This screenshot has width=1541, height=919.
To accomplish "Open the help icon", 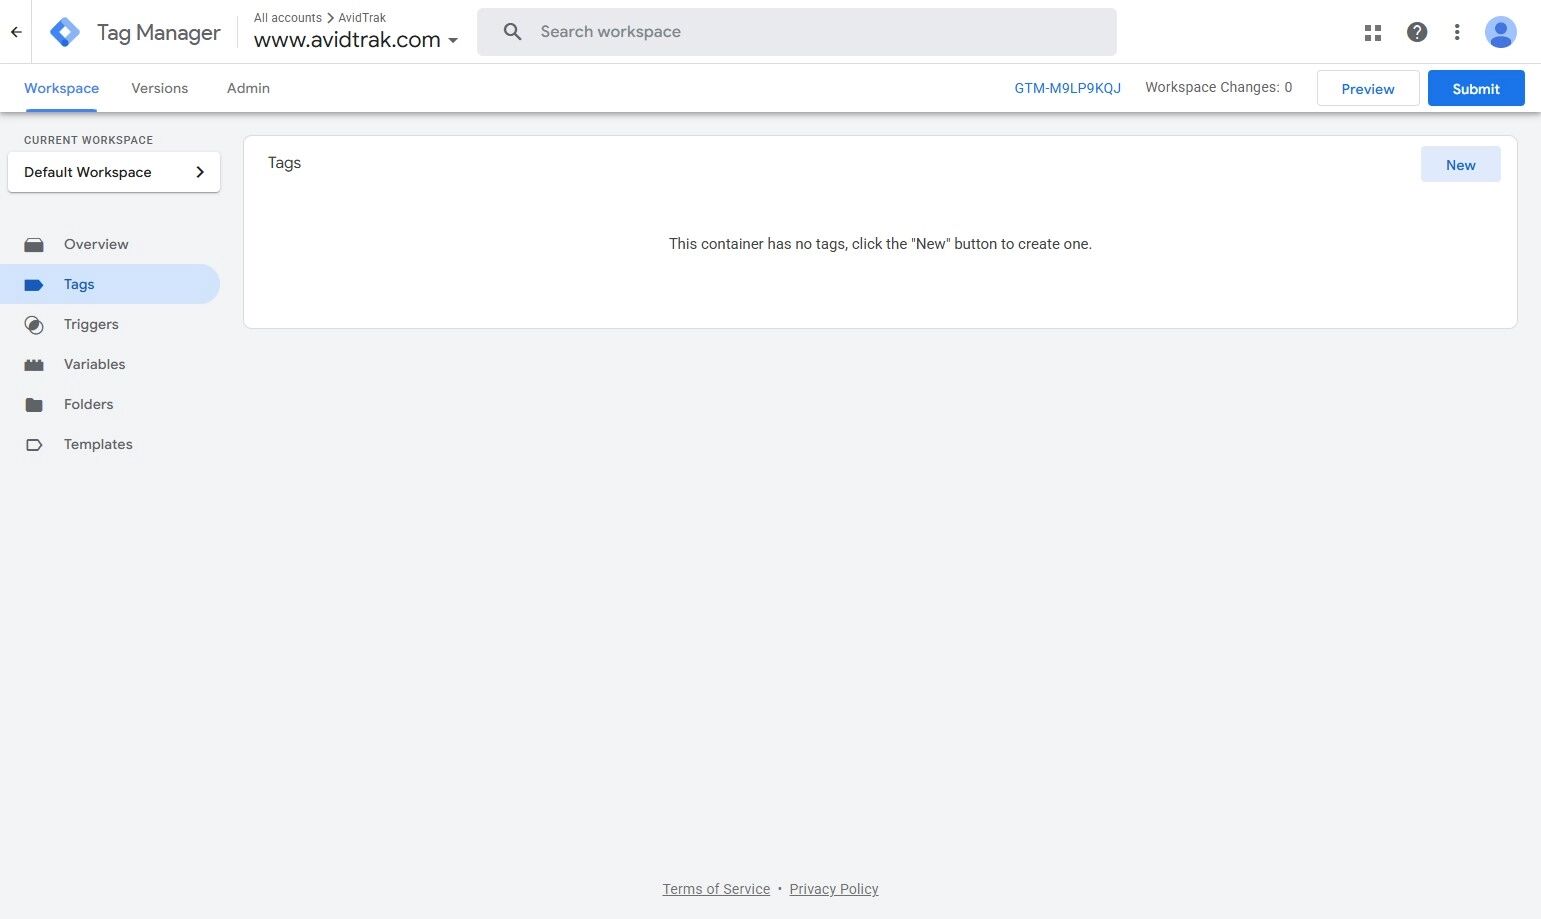I will point(1417,32).
